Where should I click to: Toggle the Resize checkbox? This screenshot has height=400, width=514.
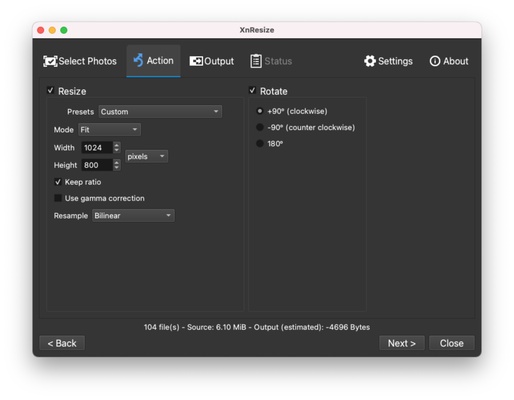[x=50, y=91]
